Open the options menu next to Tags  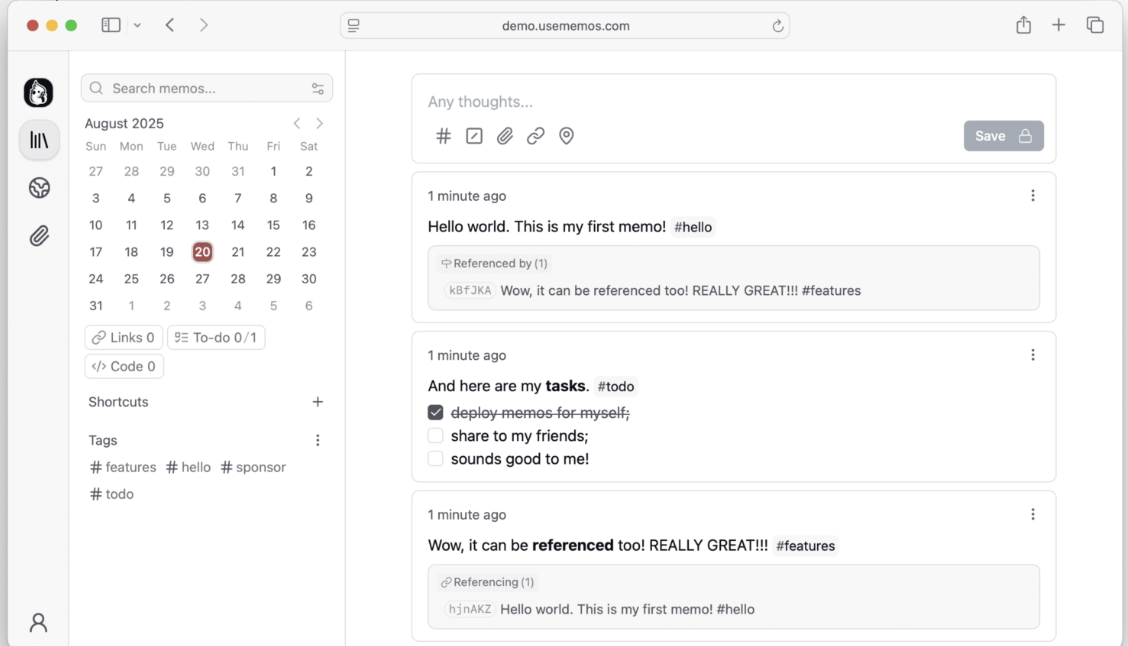pyautogui.click(x=318, y=440)
